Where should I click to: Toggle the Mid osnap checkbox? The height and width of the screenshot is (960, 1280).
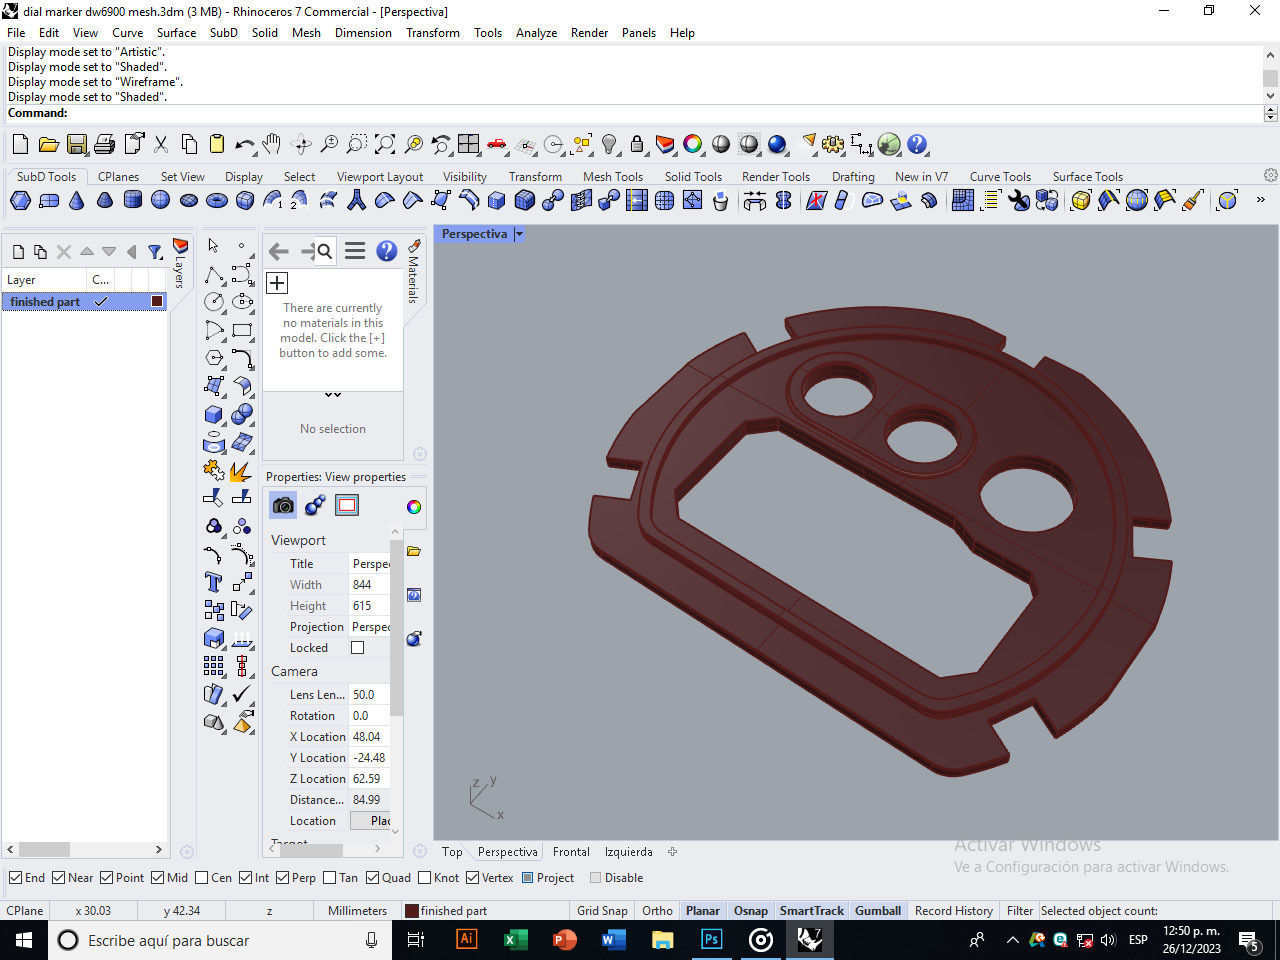pos(158,878)
